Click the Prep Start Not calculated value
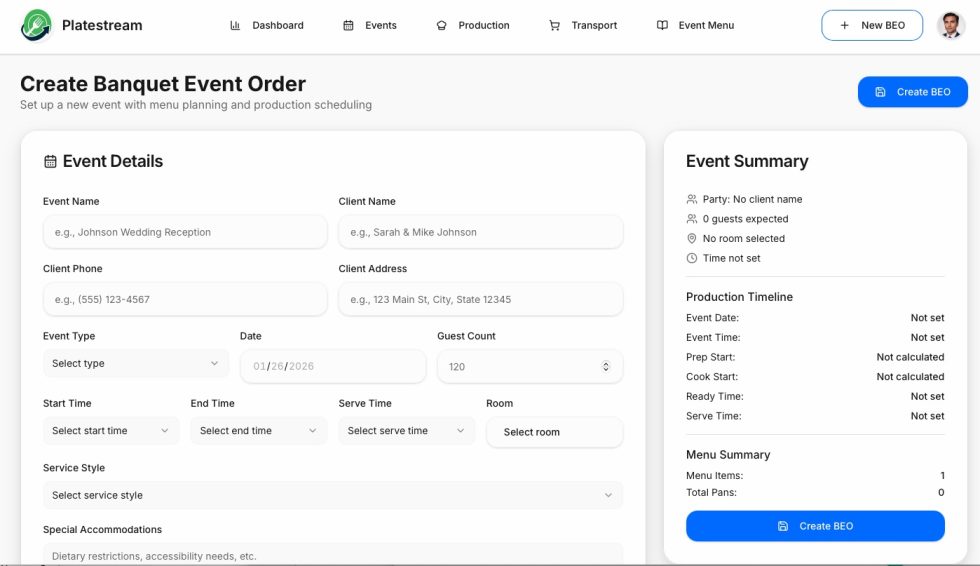980x566 pixels. coord(910,357)
